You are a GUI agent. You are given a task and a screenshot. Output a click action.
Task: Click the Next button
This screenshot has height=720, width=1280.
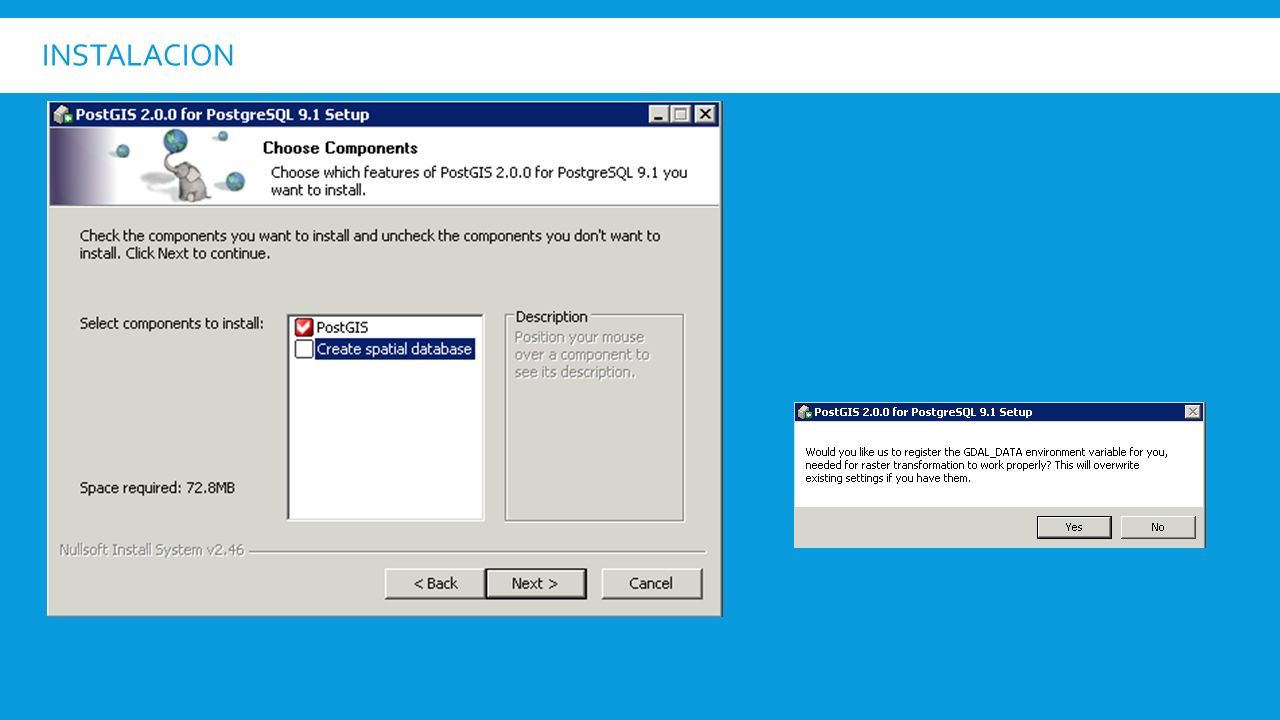point(535,583)
